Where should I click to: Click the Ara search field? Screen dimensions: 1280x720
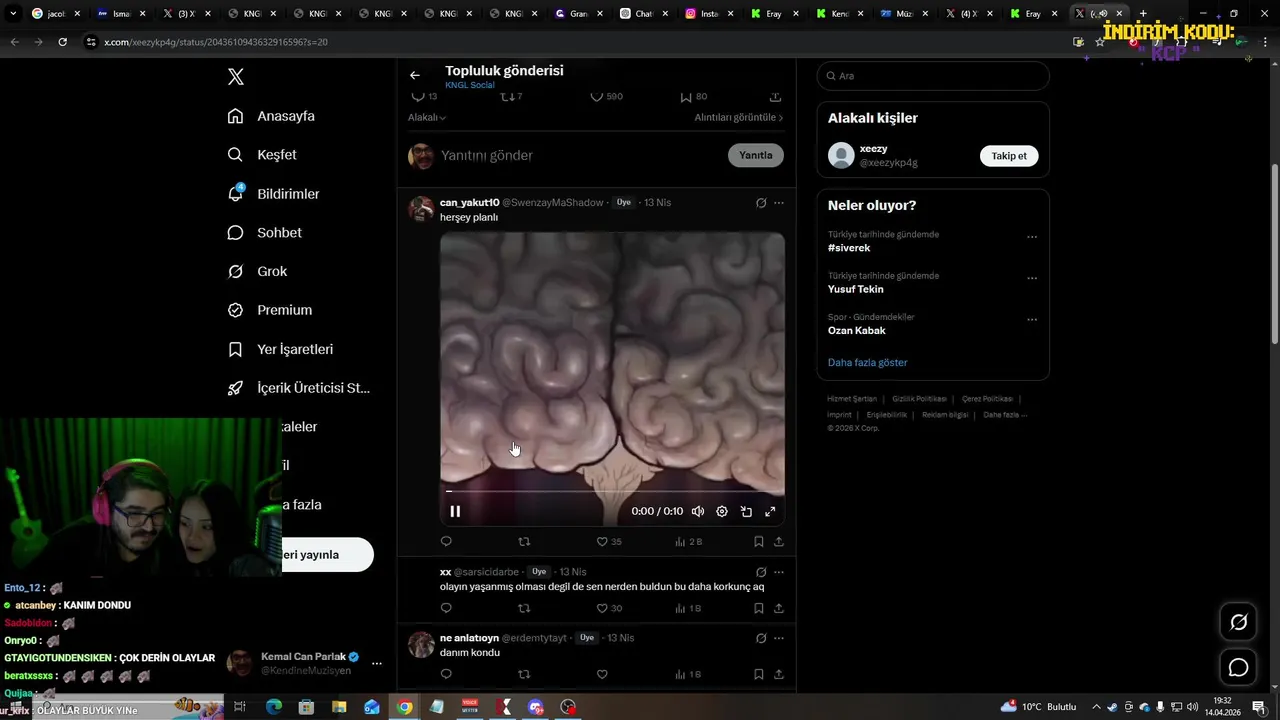pyautogui.click(x=933, y=76)
